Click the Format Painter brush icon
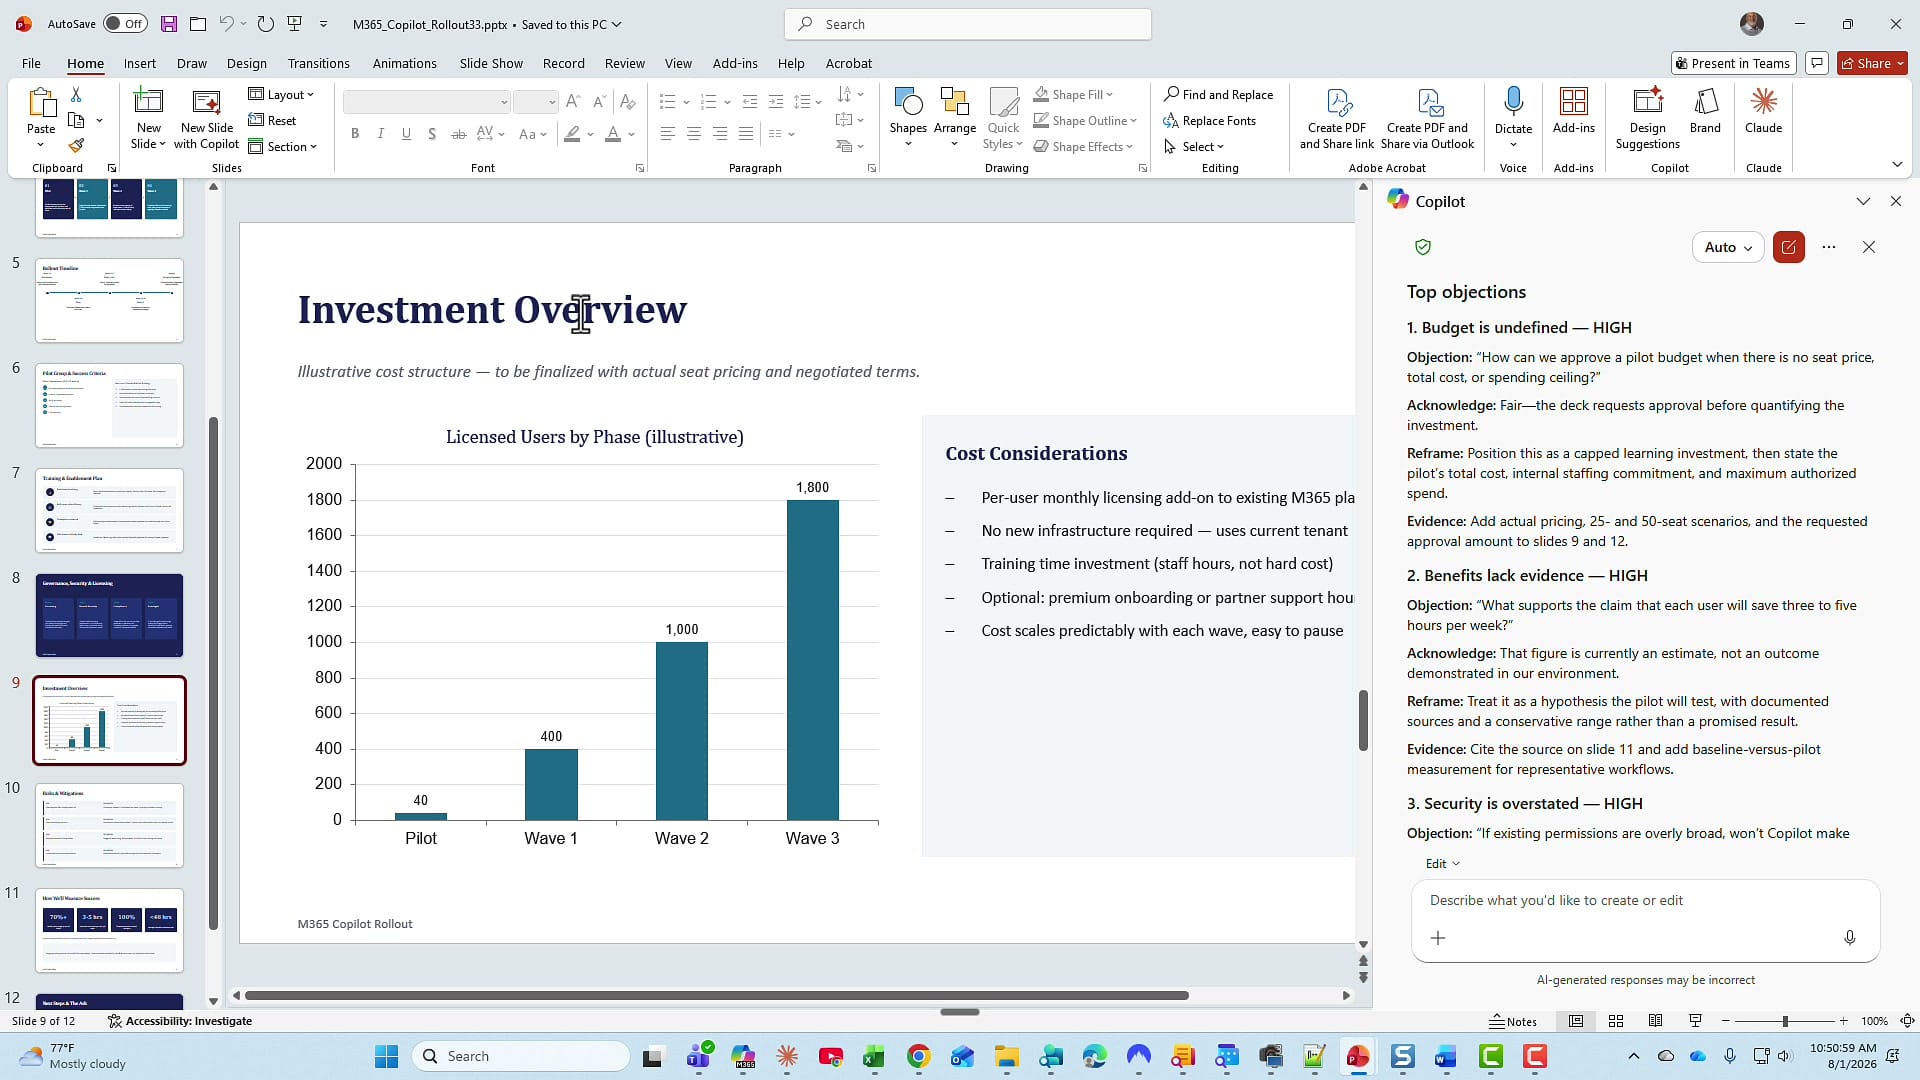Screen dimensions: 1920x1080 (x=76, y=146)
